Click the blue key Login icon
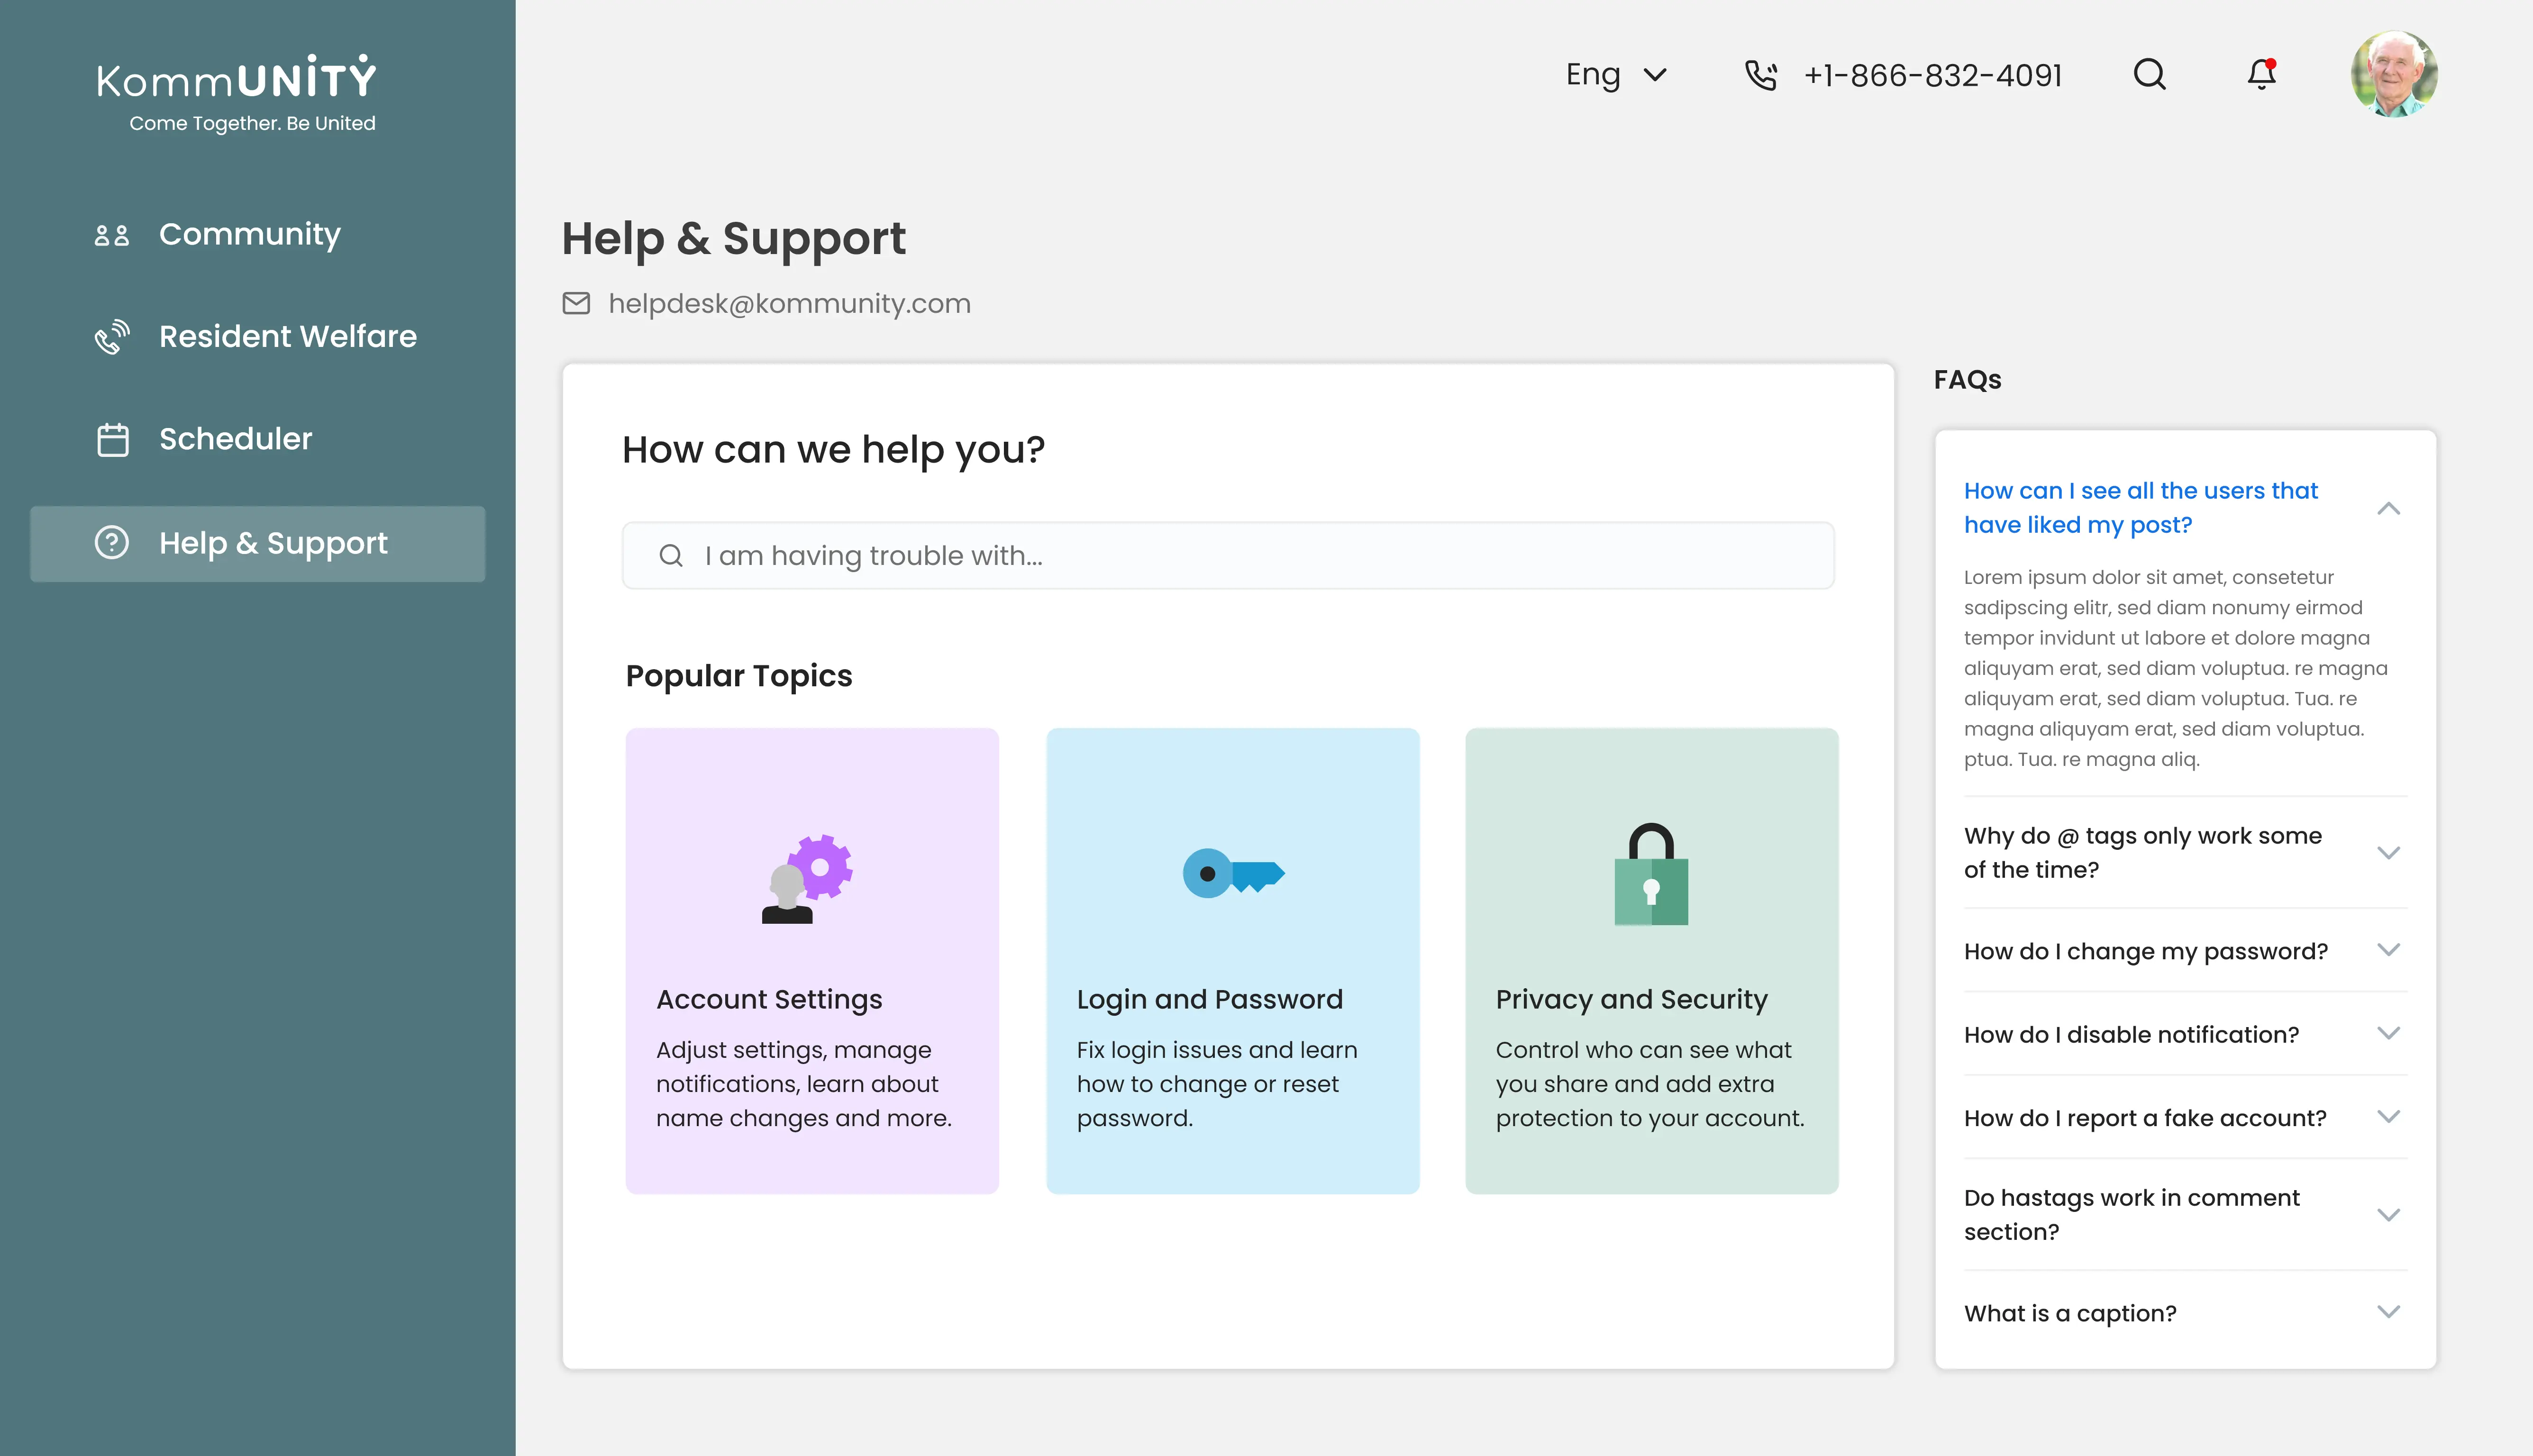2533x1456 pixels. [x=1232, y=873]
